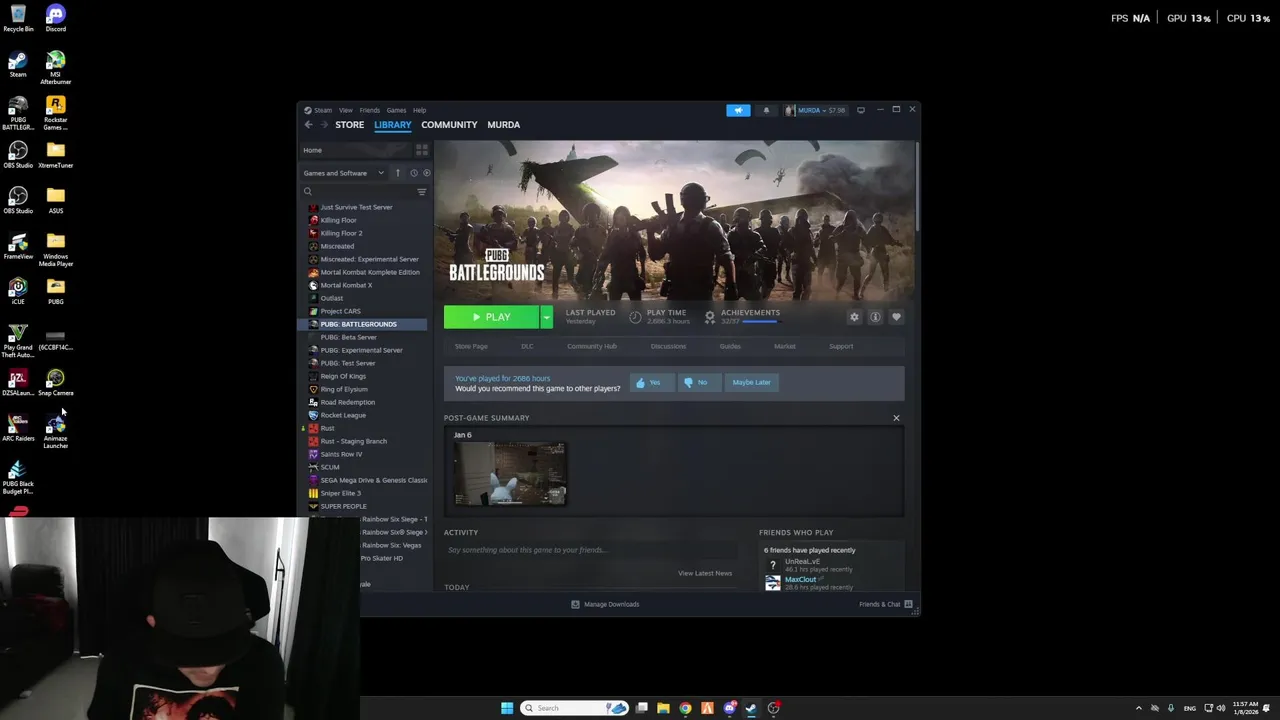Filter library by ready to play icon

pyautogui.click(x=426, y=173)
